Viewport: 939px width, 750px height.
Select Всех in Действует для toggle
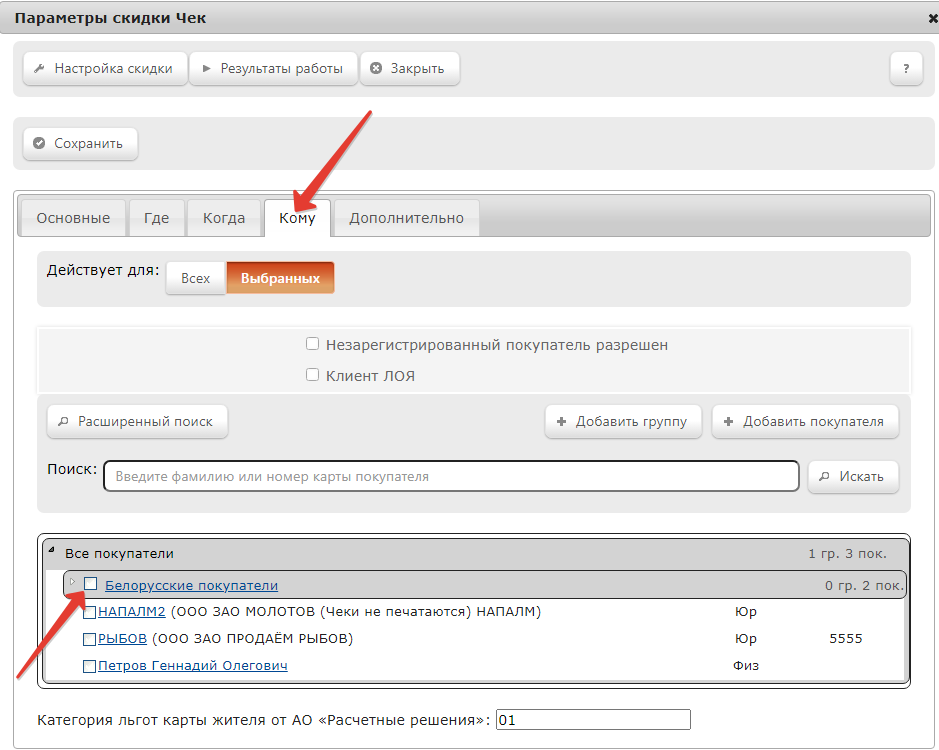pyautogui.click(x=195, y=278)
